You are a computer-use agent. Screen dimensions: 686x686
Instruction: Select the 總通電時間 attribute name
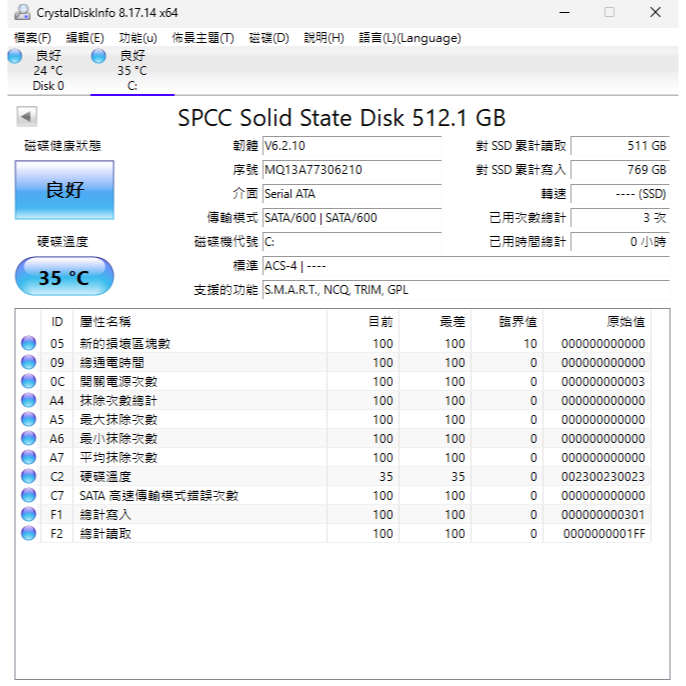112,363
